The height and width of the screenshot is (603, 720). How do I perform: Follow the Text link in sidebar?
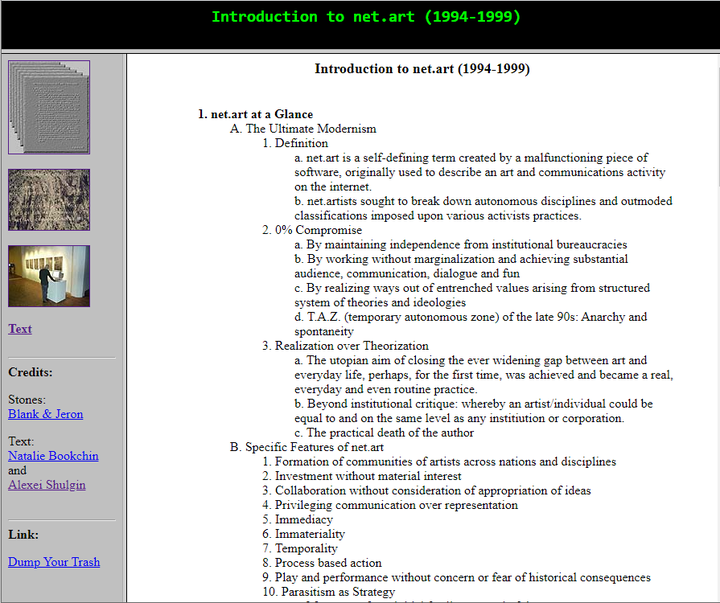tap(20, 329)
